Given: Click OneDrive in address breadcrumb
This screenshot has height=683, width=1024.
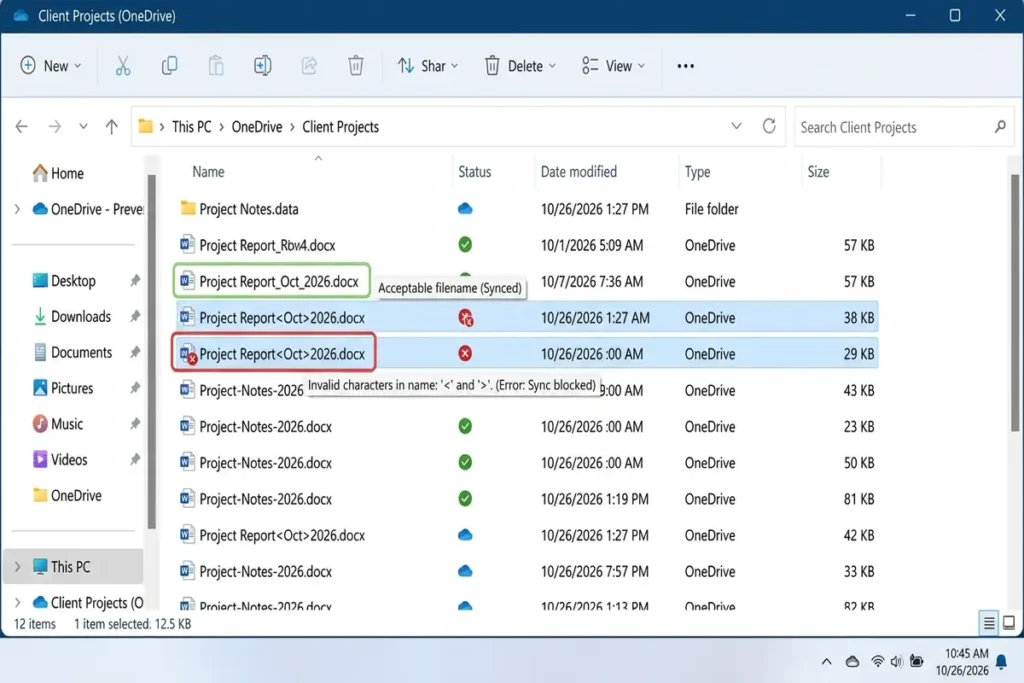Looking at the screenshot, I should coord(257,127).
